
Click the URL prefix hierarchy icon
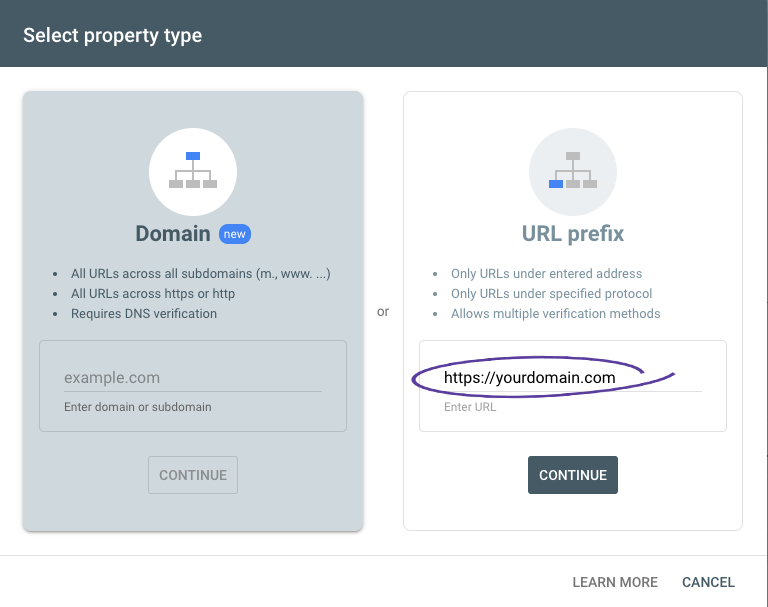click(x=573, y=171)
